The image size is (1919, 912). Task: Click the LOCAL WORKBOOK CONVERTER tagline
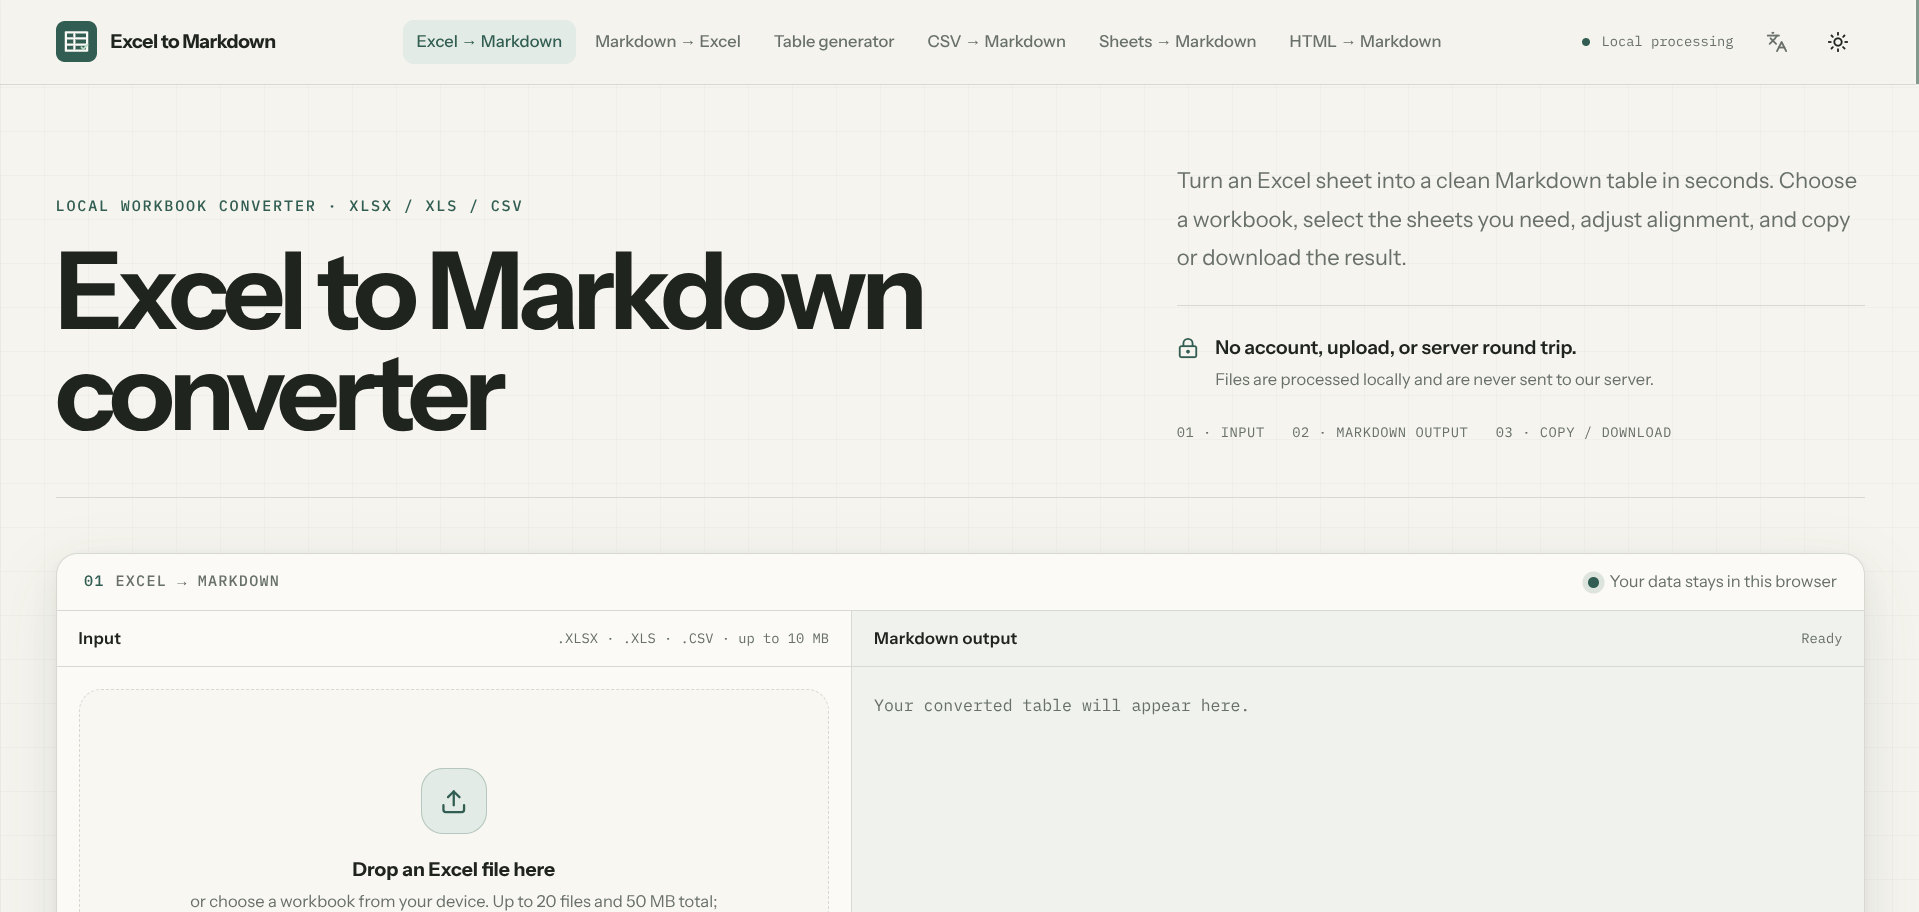click(x=289, y=206)
